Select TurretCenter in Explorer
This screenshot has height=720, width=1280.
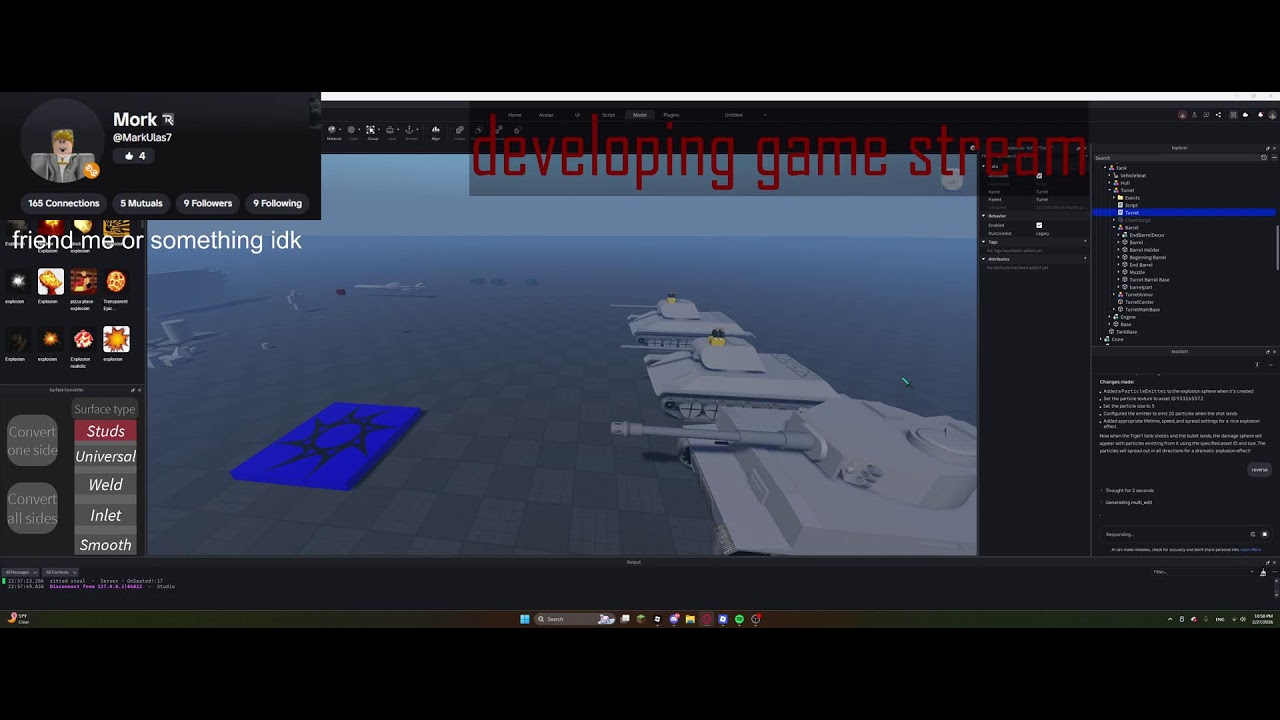[x=1139, y=302]
